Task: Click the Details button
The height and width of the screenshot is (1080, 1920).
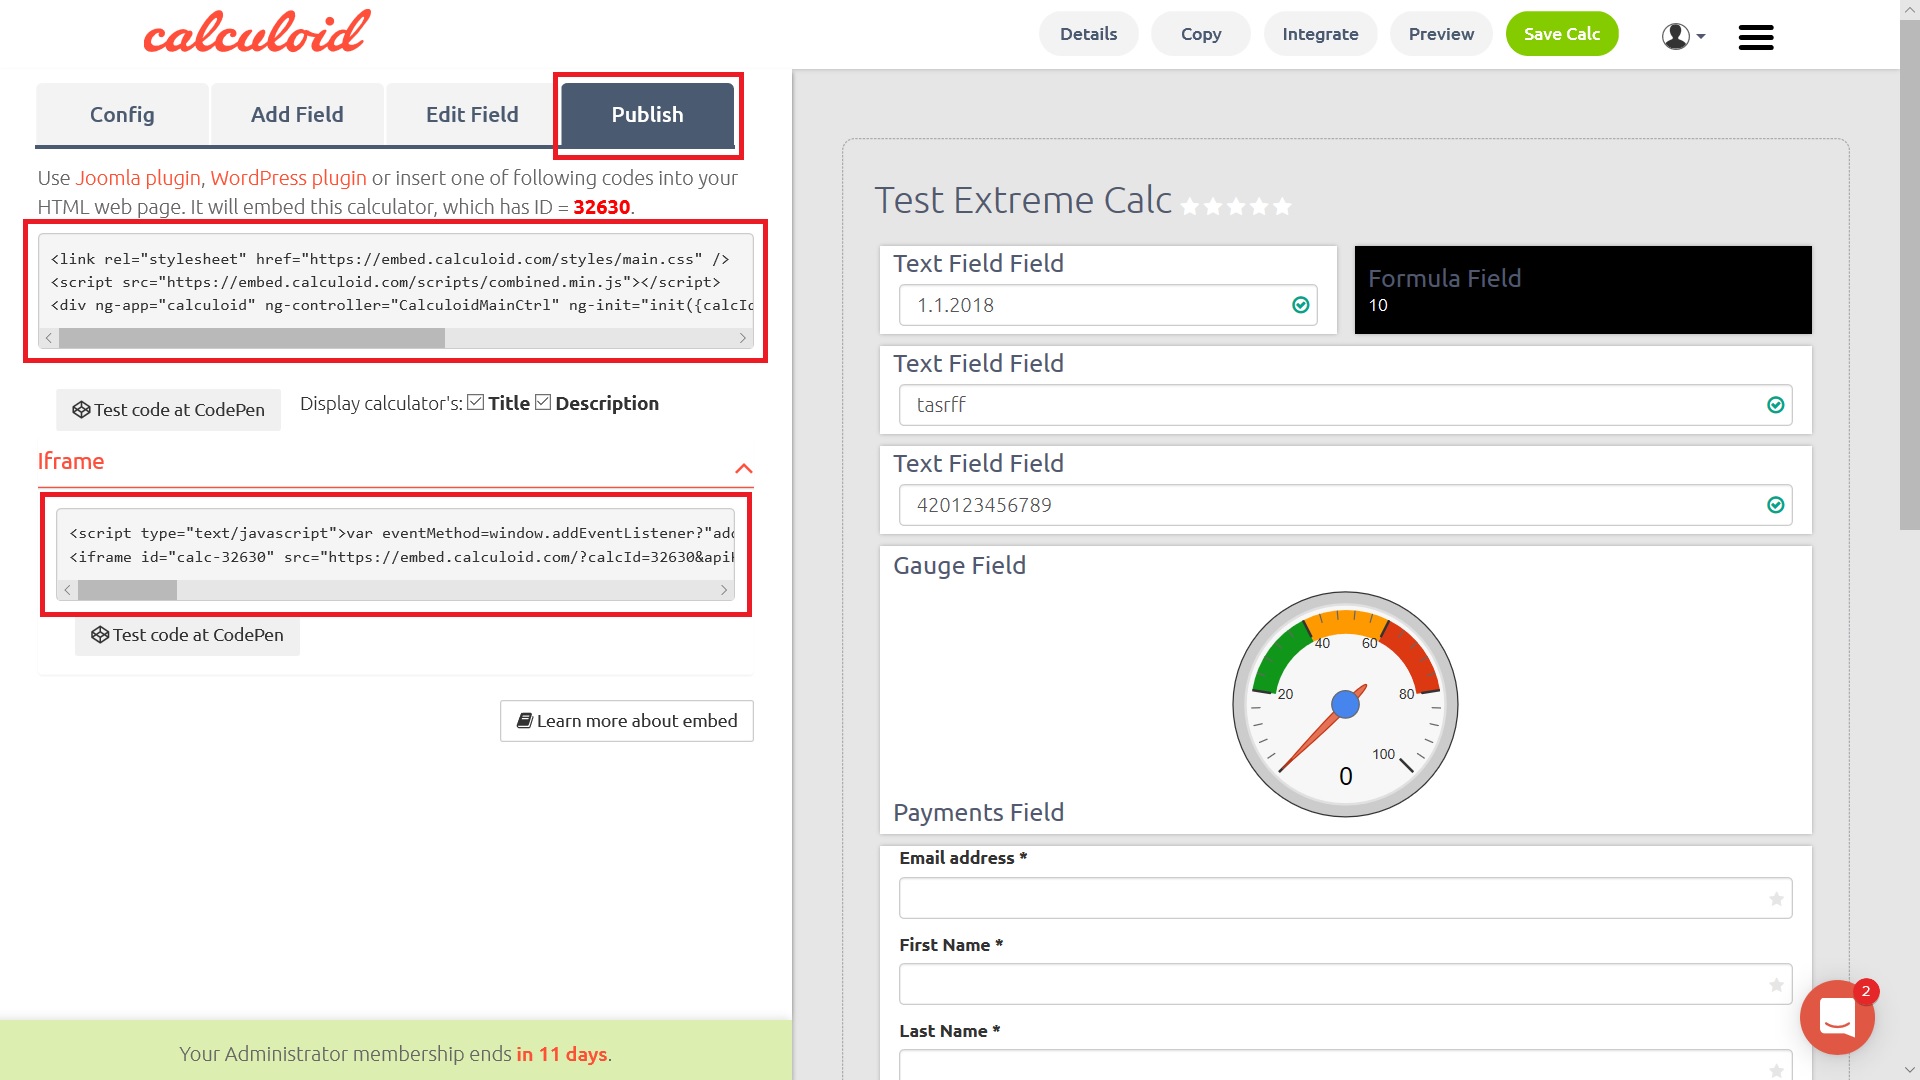Action: click(1088, 34)
